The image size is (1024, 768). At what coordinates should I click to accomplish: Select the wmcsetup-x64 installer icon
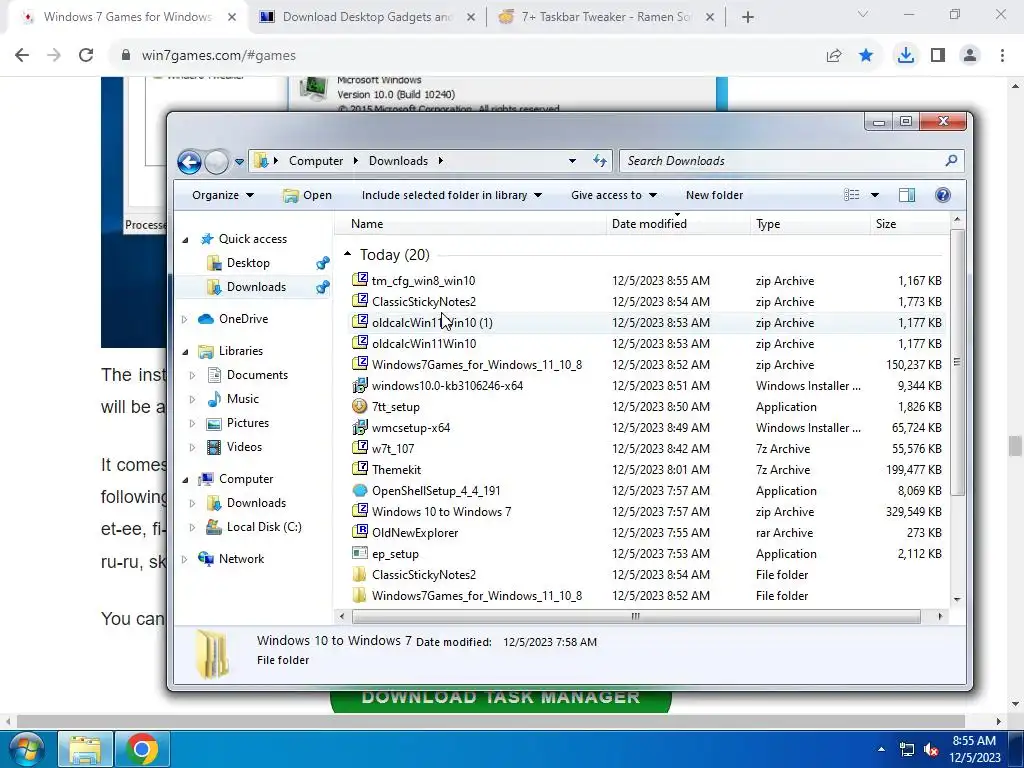pos(360,427)
